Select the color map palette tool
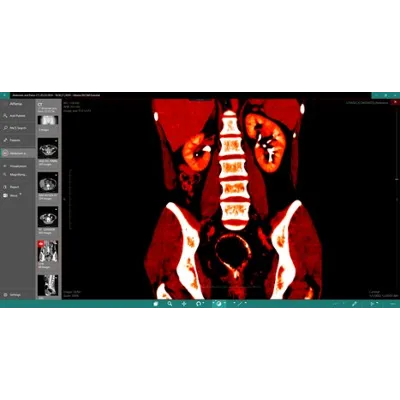This screenshot has height=400, width=400. tap(219, 304)
